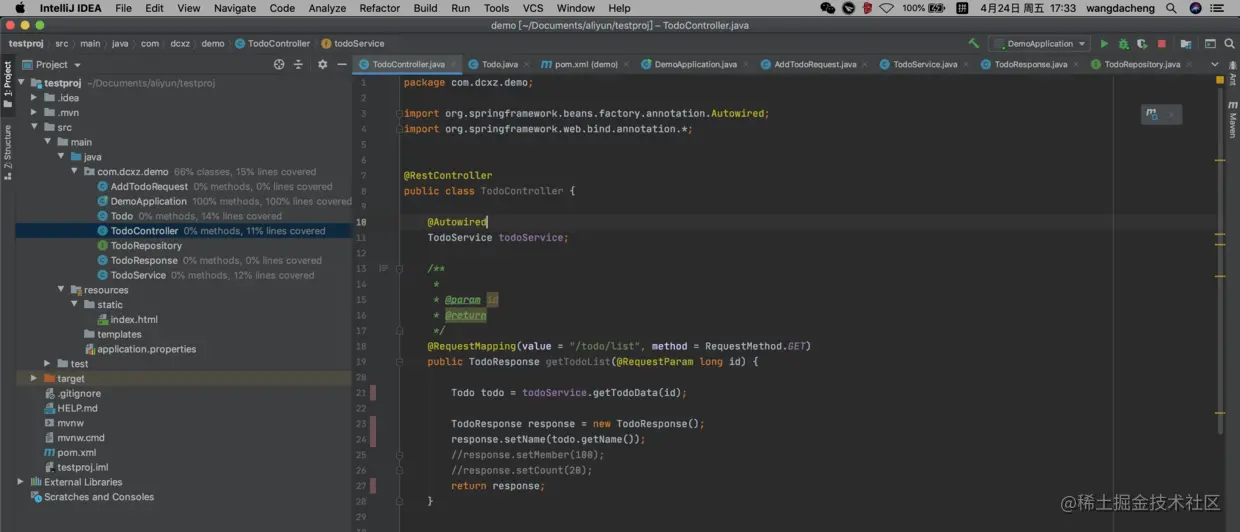Switch to the DemoApplication.java tab
1240x532 pixels.
tap(695, 64)
